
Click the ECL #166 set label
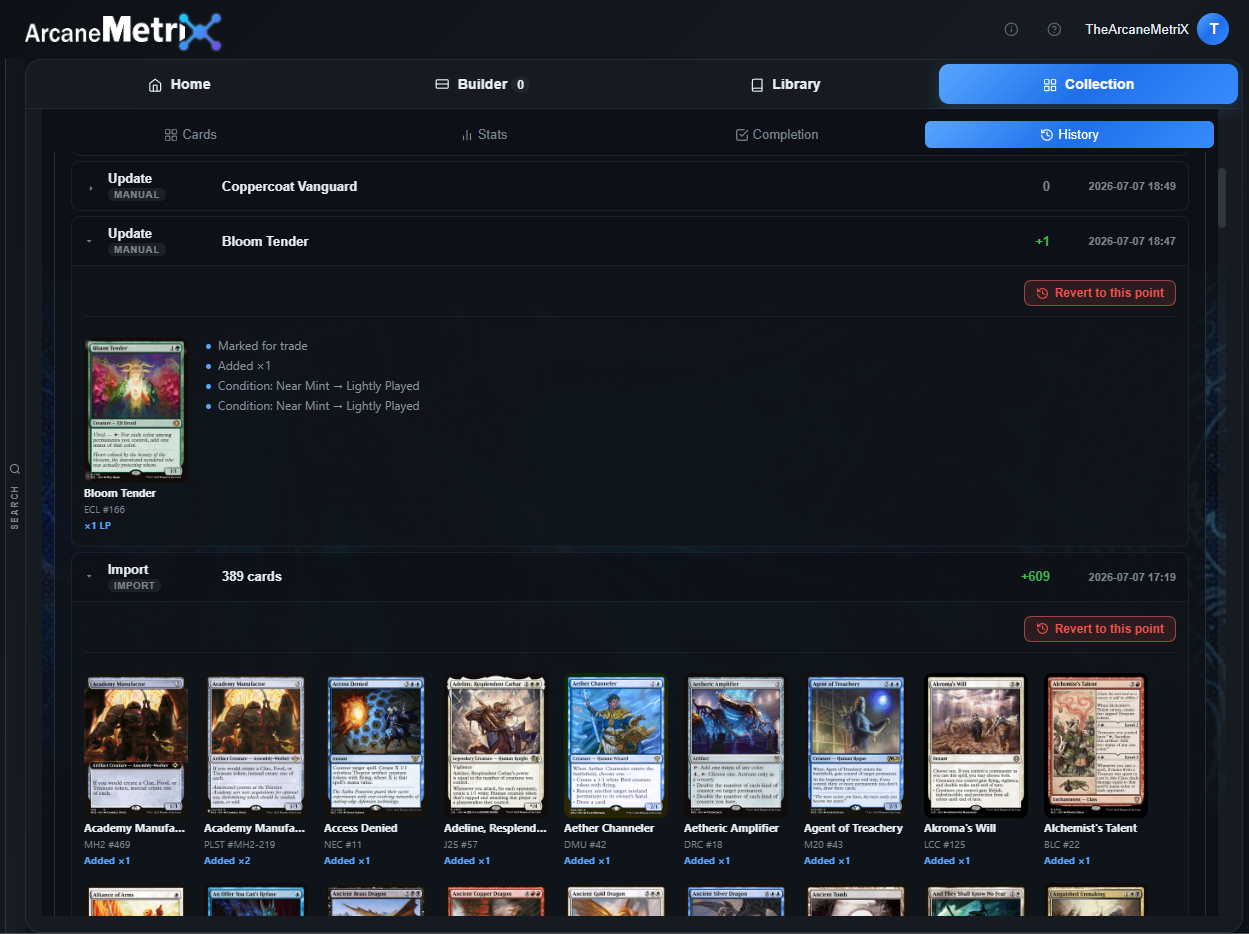click(104, 510)
